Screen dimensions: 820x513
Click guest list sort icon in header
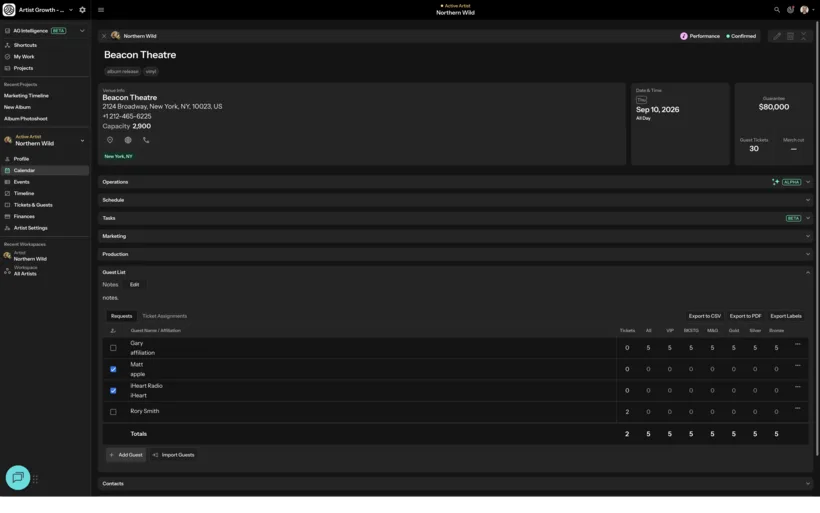(113, 330)
